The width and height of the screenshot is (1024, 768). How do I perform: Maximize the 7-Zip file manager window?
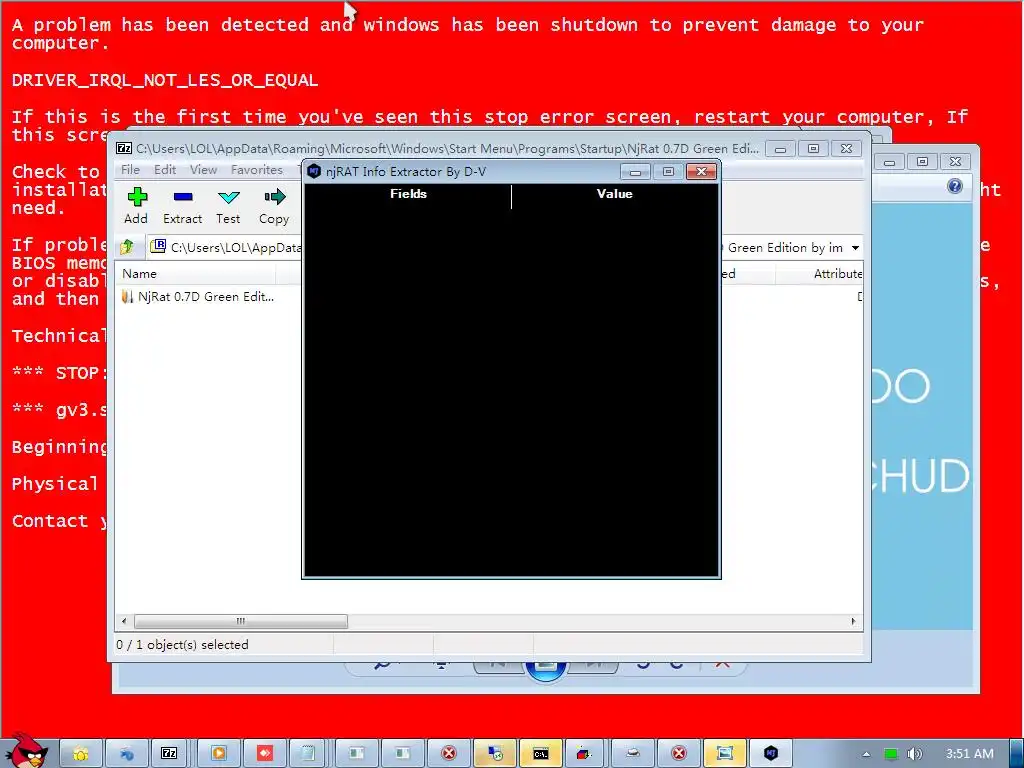click(813, 149)
